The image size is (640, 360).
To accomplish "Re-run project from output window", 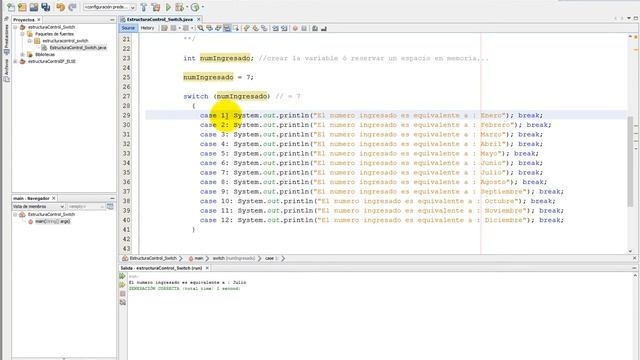I will [122, 276].
